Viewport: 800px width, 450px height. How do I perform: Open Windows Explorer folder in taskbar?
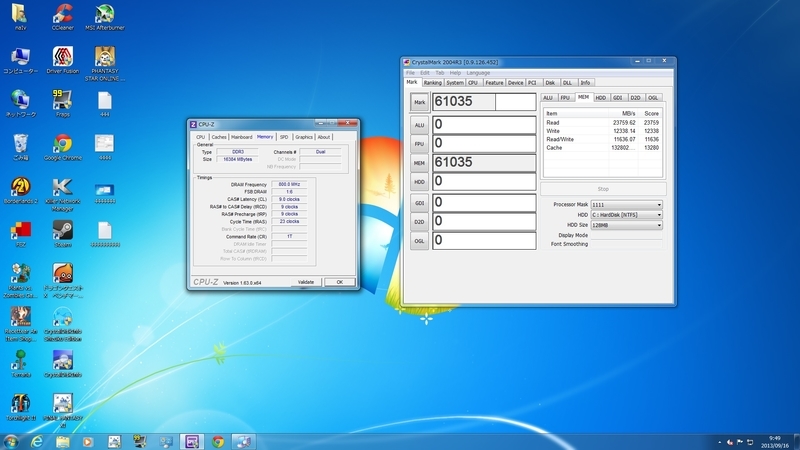coord(63,441)
